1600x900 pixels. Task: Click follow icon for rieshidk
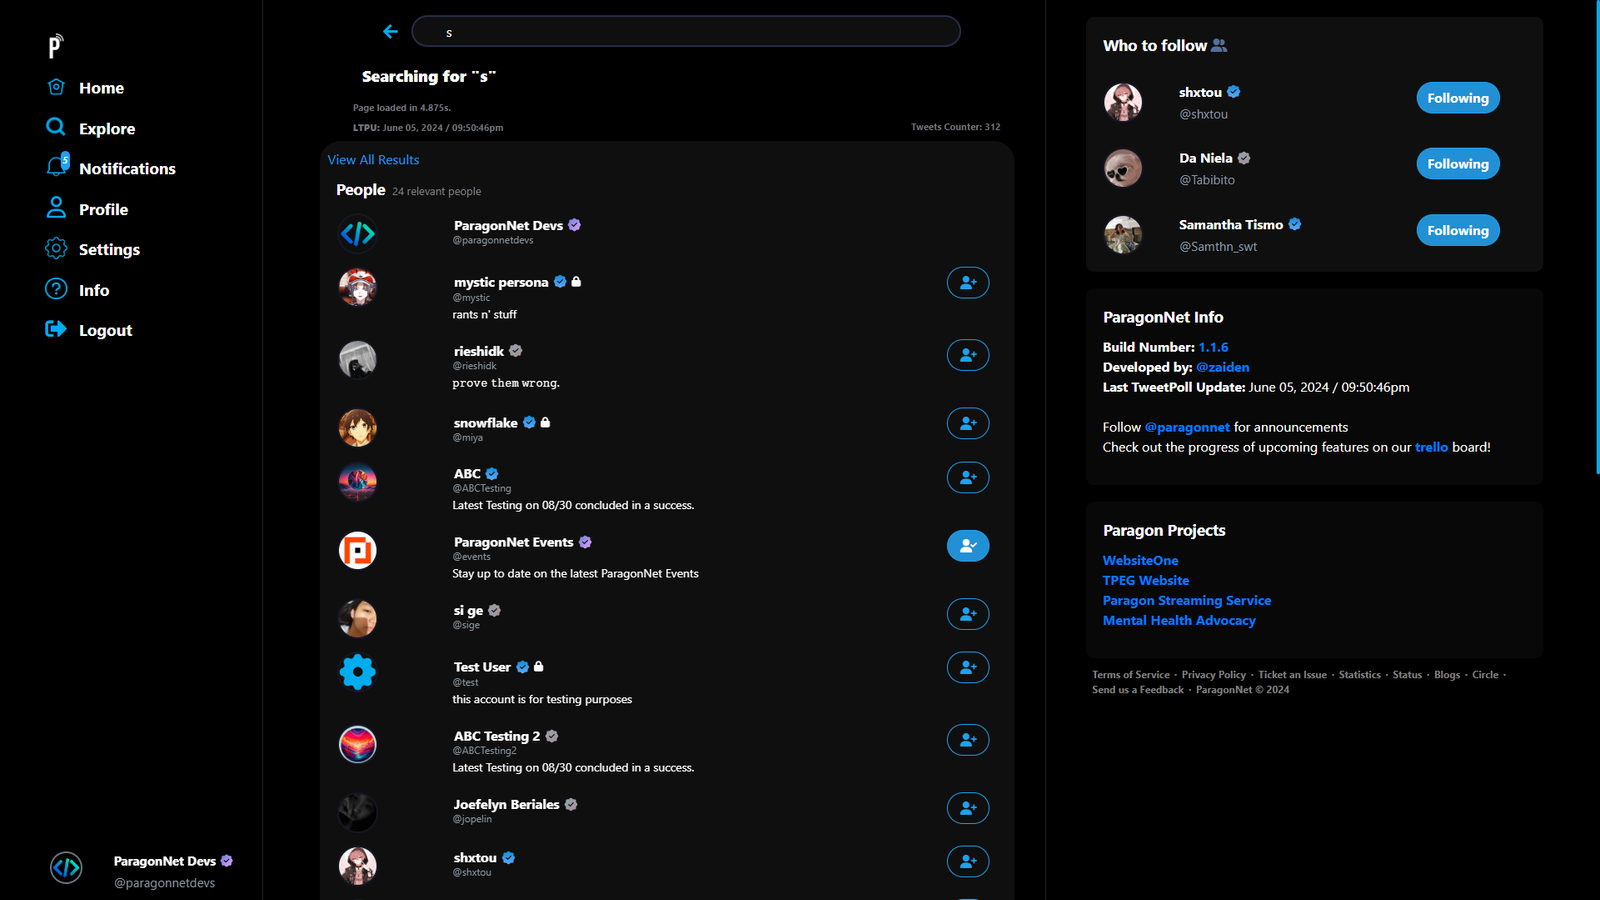point(967,355)
